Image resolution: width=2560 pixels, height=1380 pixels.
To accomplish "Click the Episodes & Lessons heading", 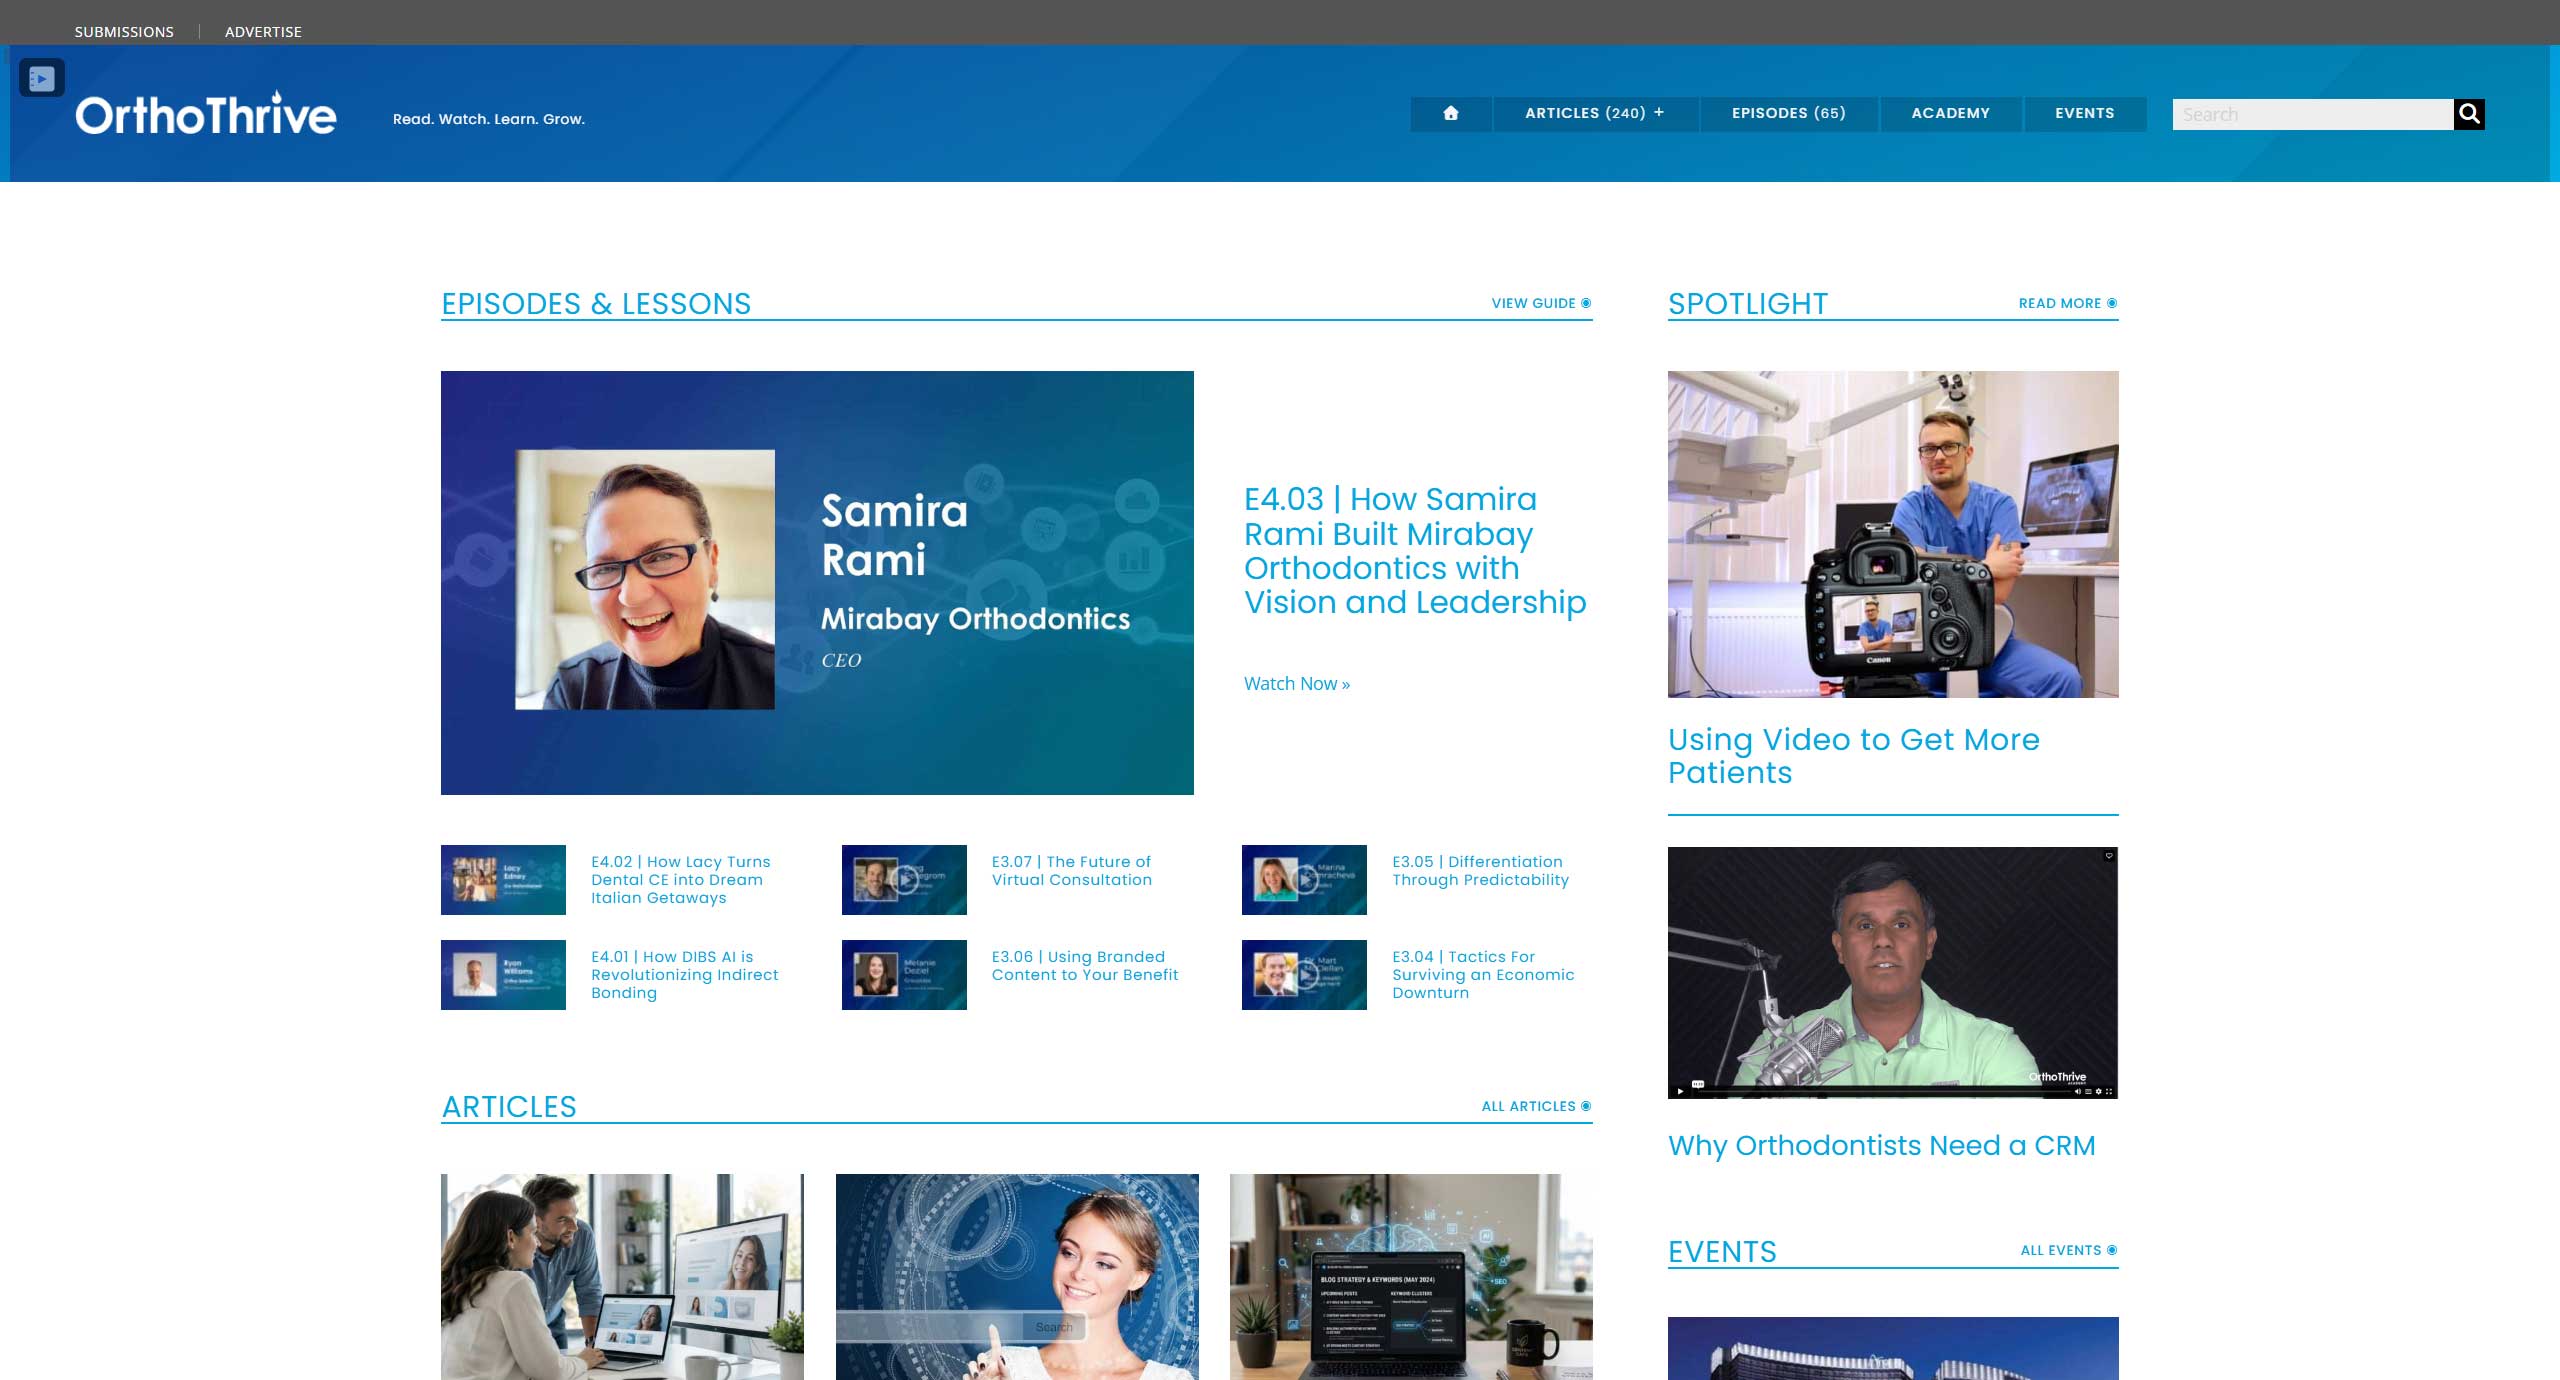I will [596, 304].
